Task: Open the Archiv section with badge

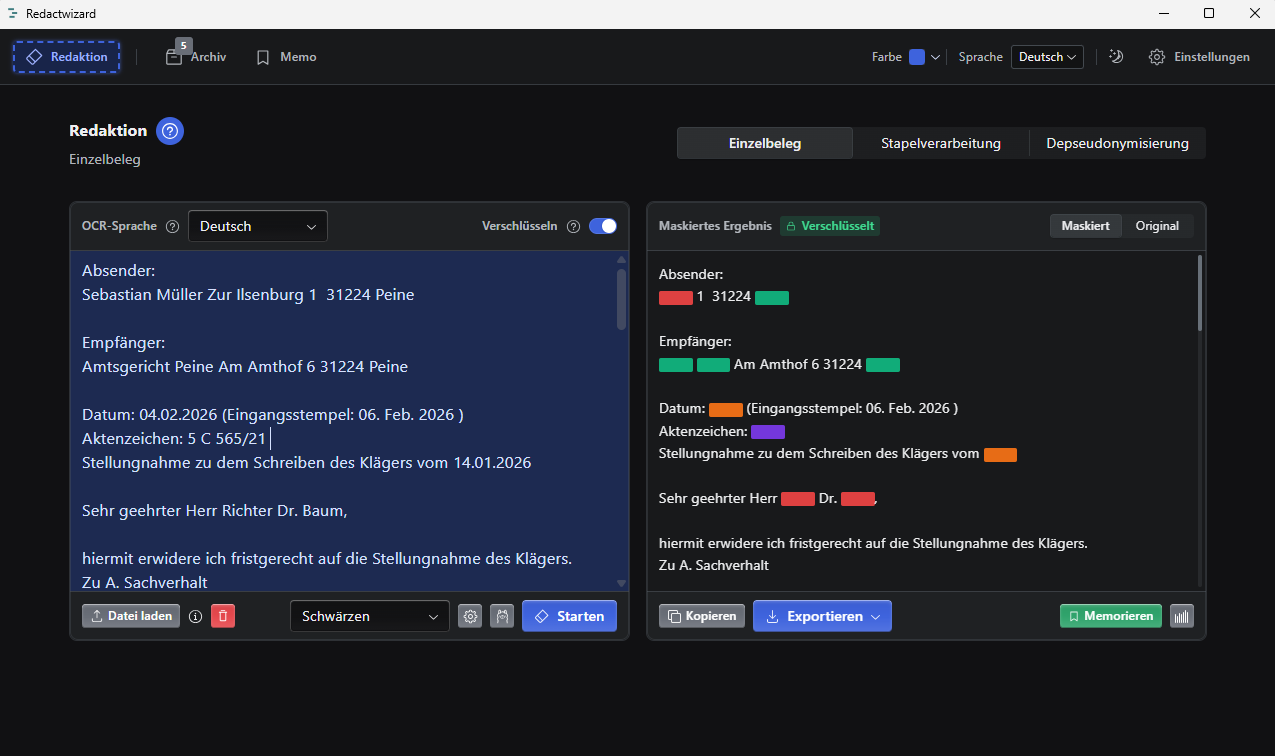Action: 196,57
